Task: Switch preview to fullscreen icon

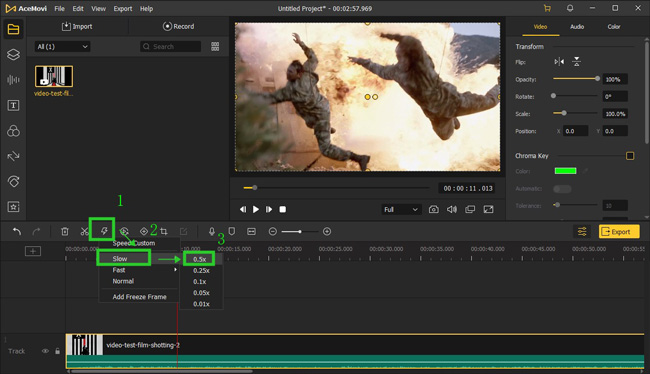Action: tap(488, 209)
